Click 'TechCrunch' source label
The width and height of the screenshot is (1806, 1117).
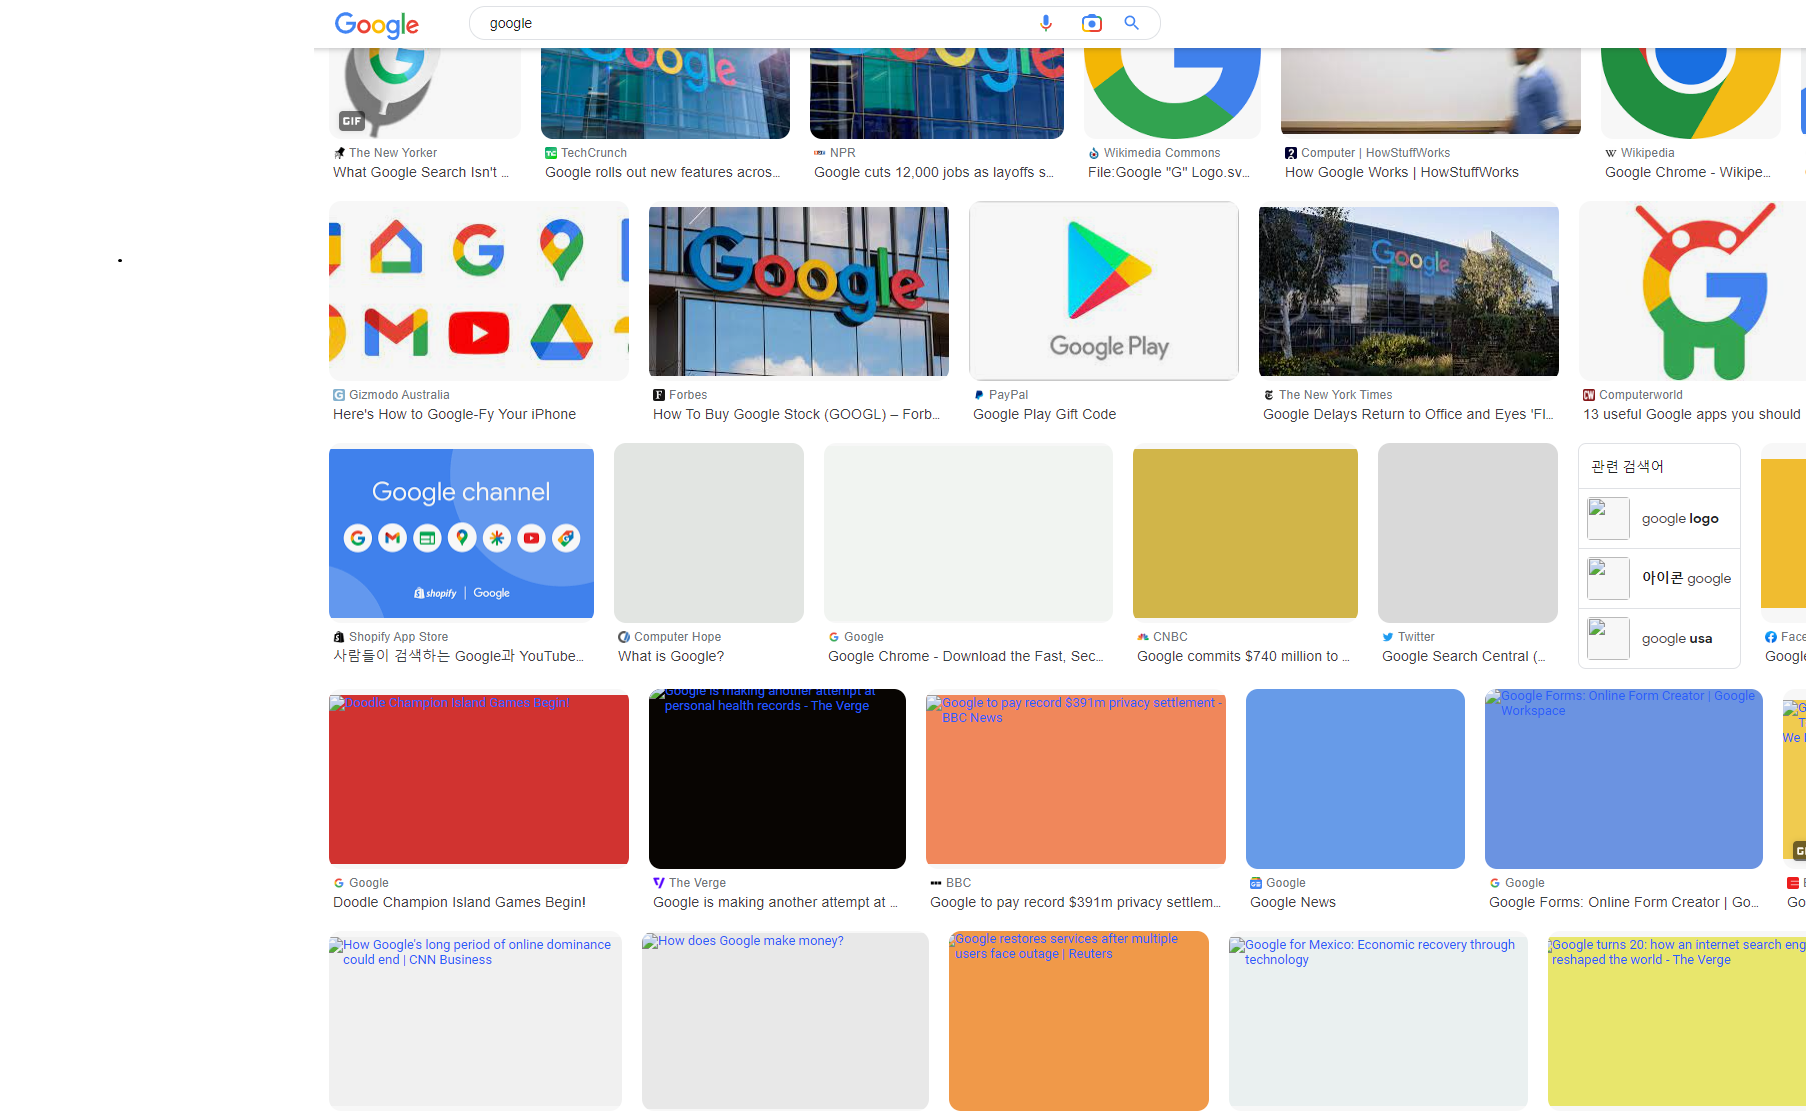point(594,153)
